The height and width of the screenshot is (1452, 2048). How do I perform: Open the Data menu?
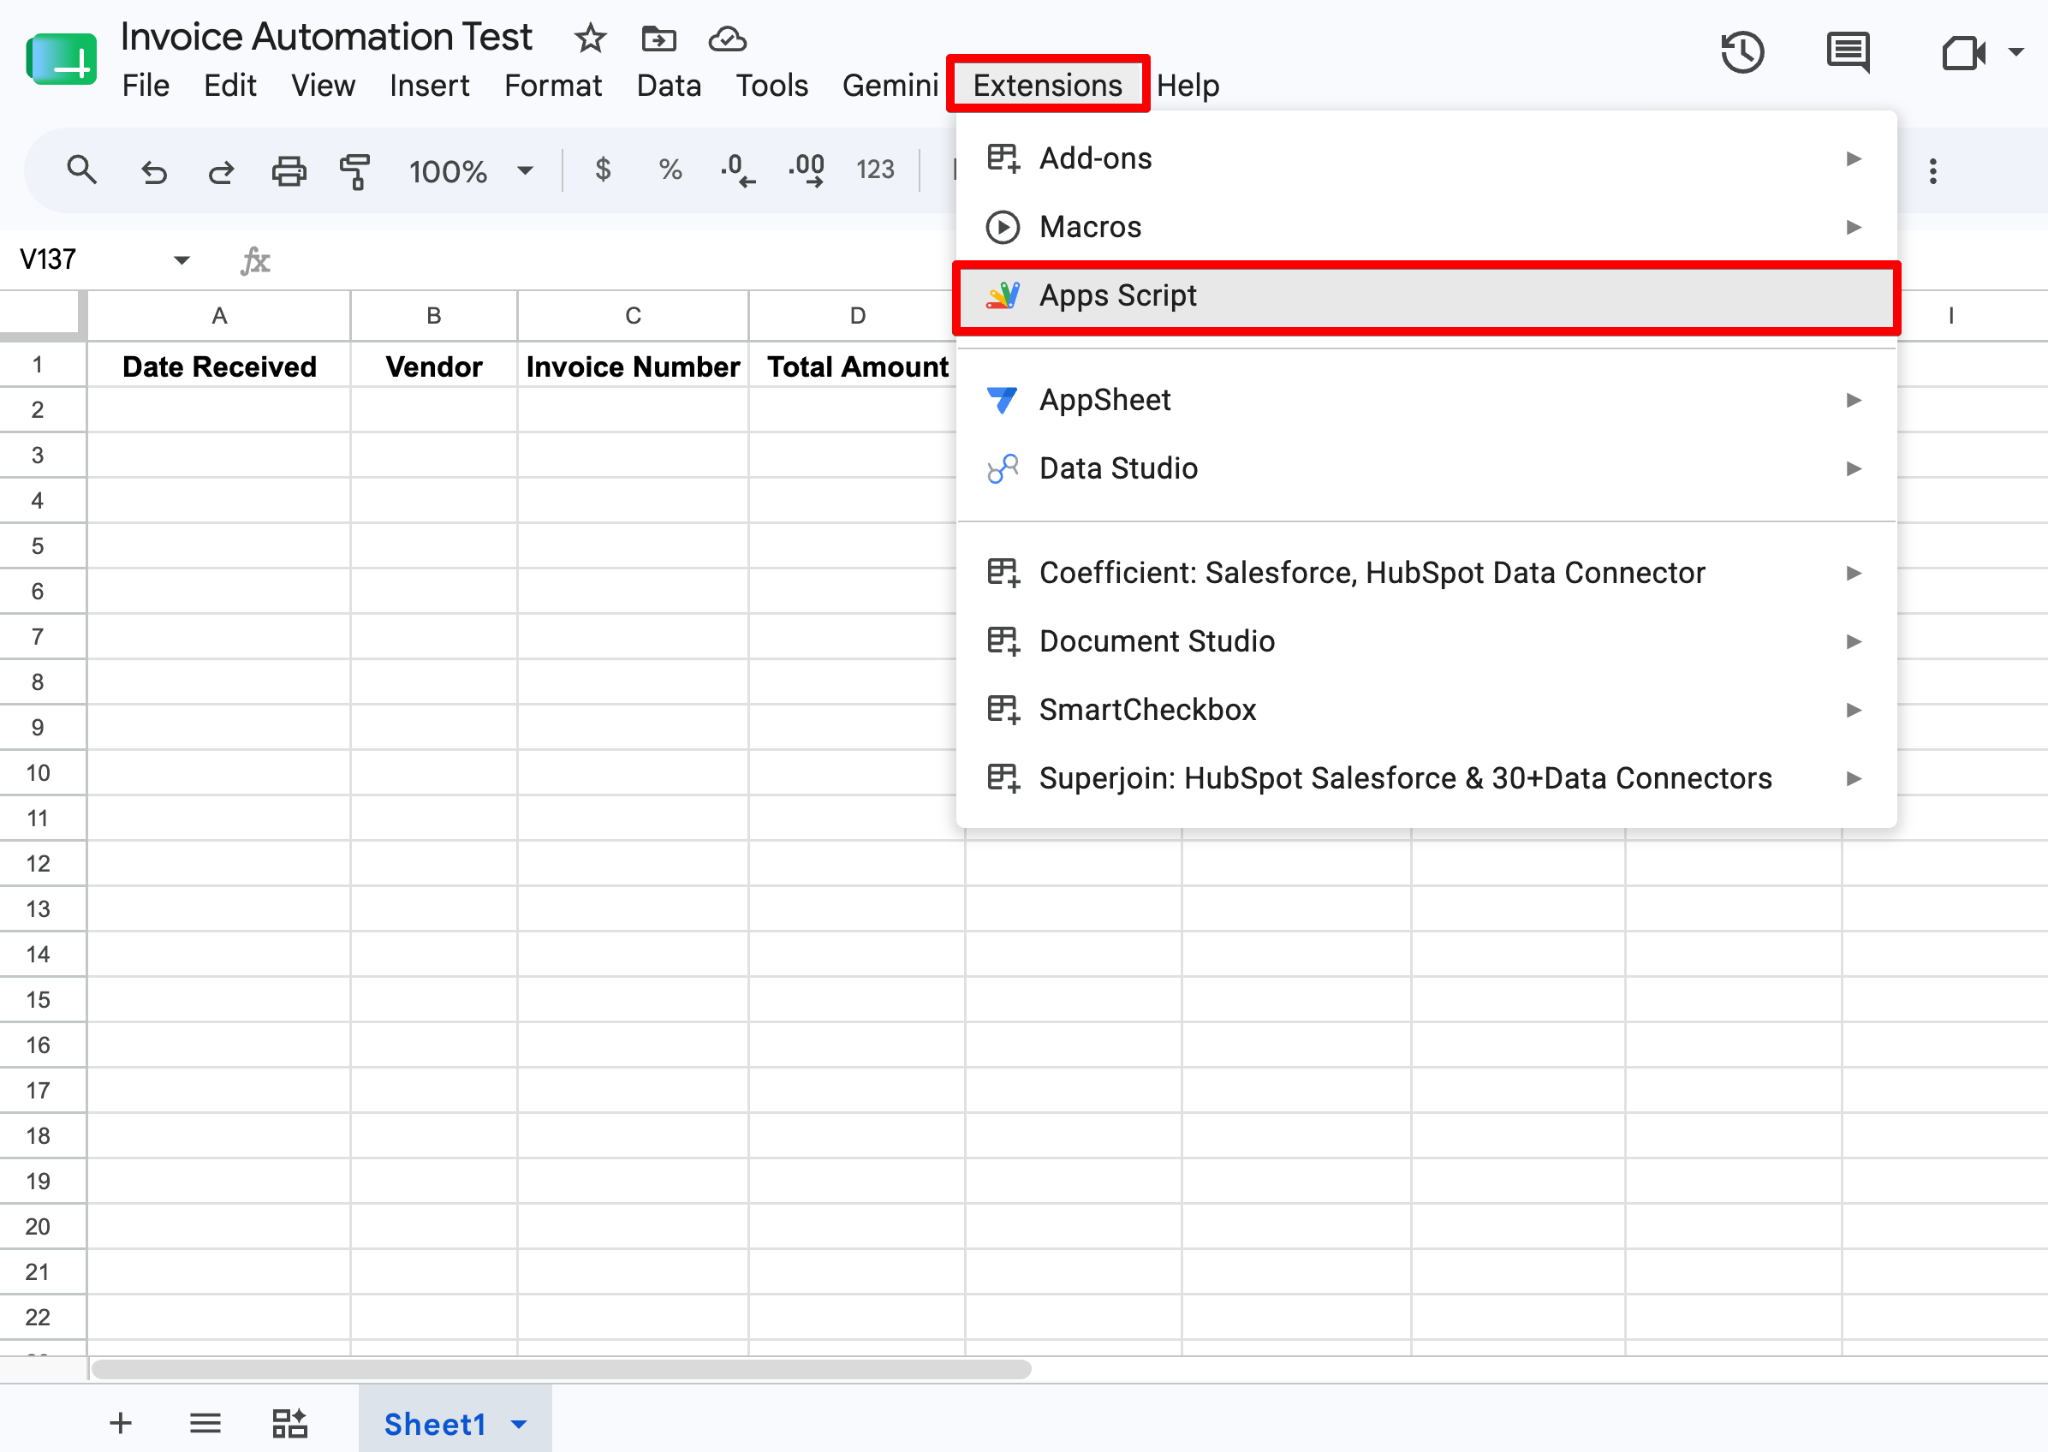pyautogui.click(x=668, y=86)
